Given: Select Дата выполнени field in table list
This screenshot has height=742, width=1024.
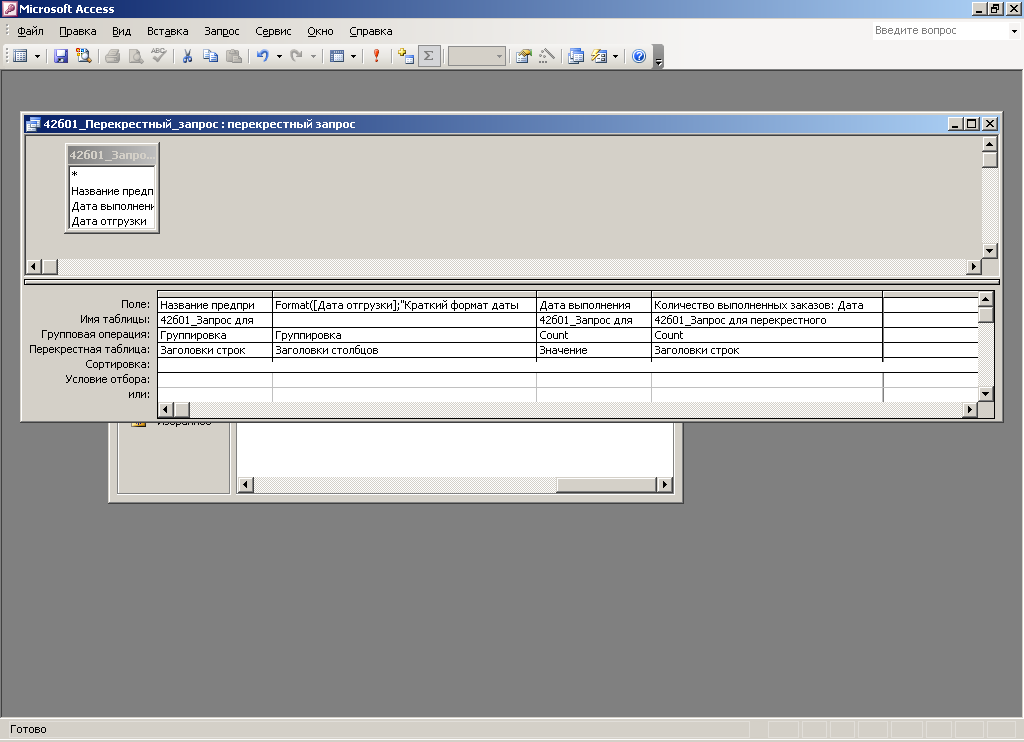Looking at the screenshot, I should pyautogui.click(x=112, y=206).
